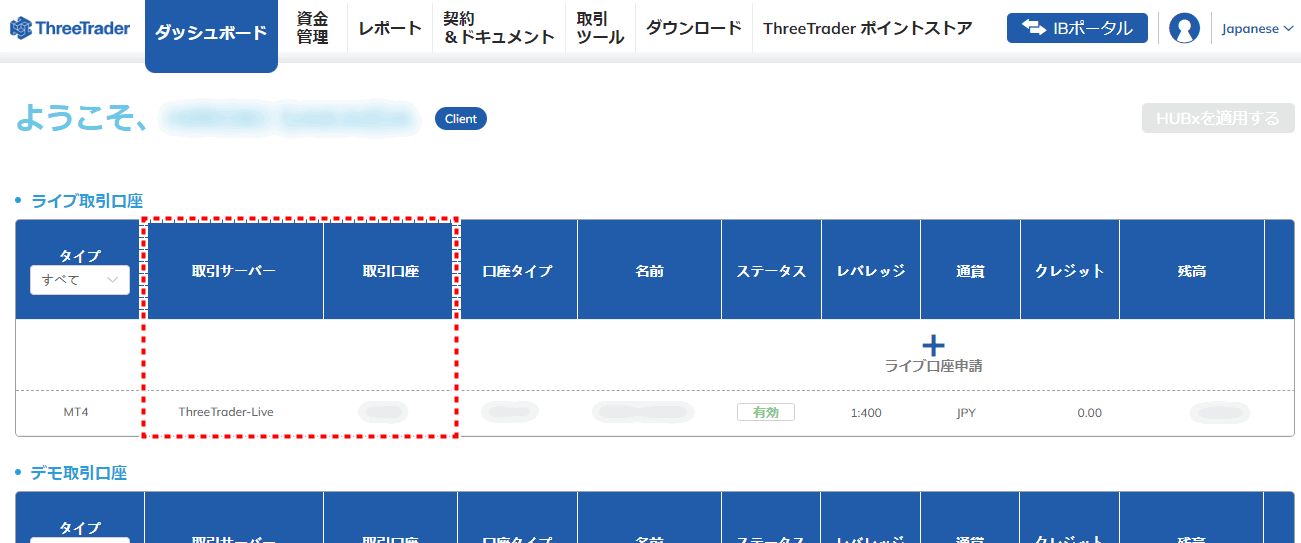This screenshot has height=543, width=1301.
Task: Click the ライブ取引口座 section heading
Action: tap(87, 201)
